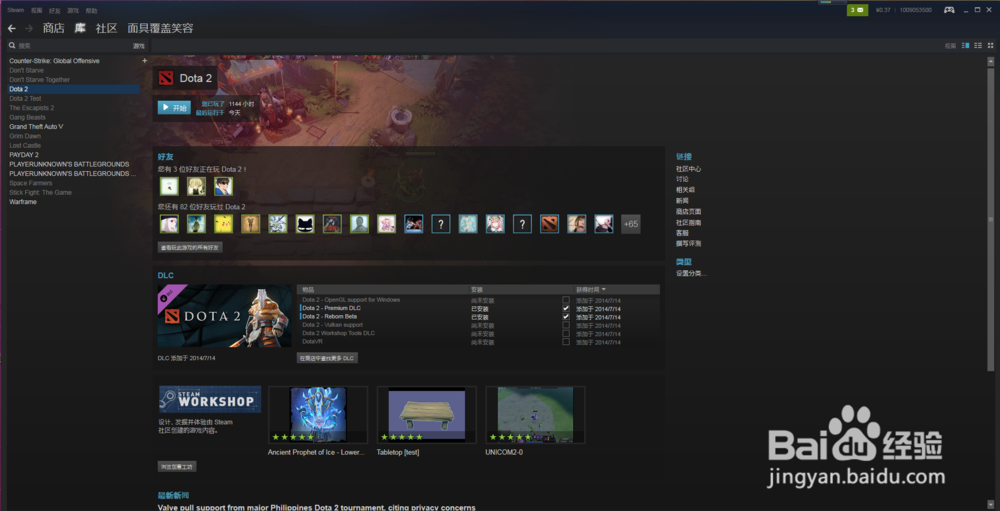
Task: Add a category with the plus icon
Action: click(144, 61)
